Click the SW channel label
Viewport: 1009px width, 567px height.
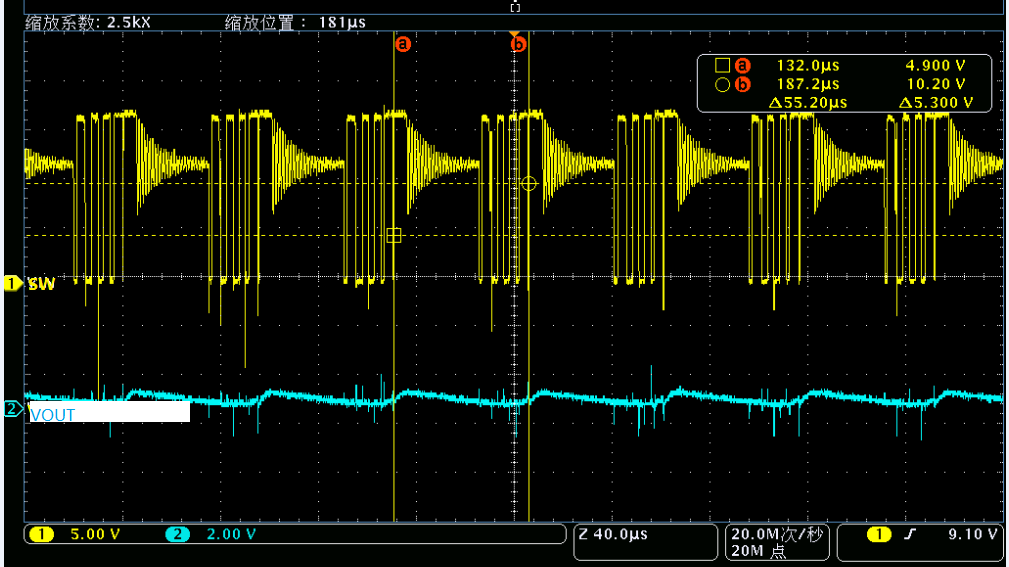click(41, 284)
